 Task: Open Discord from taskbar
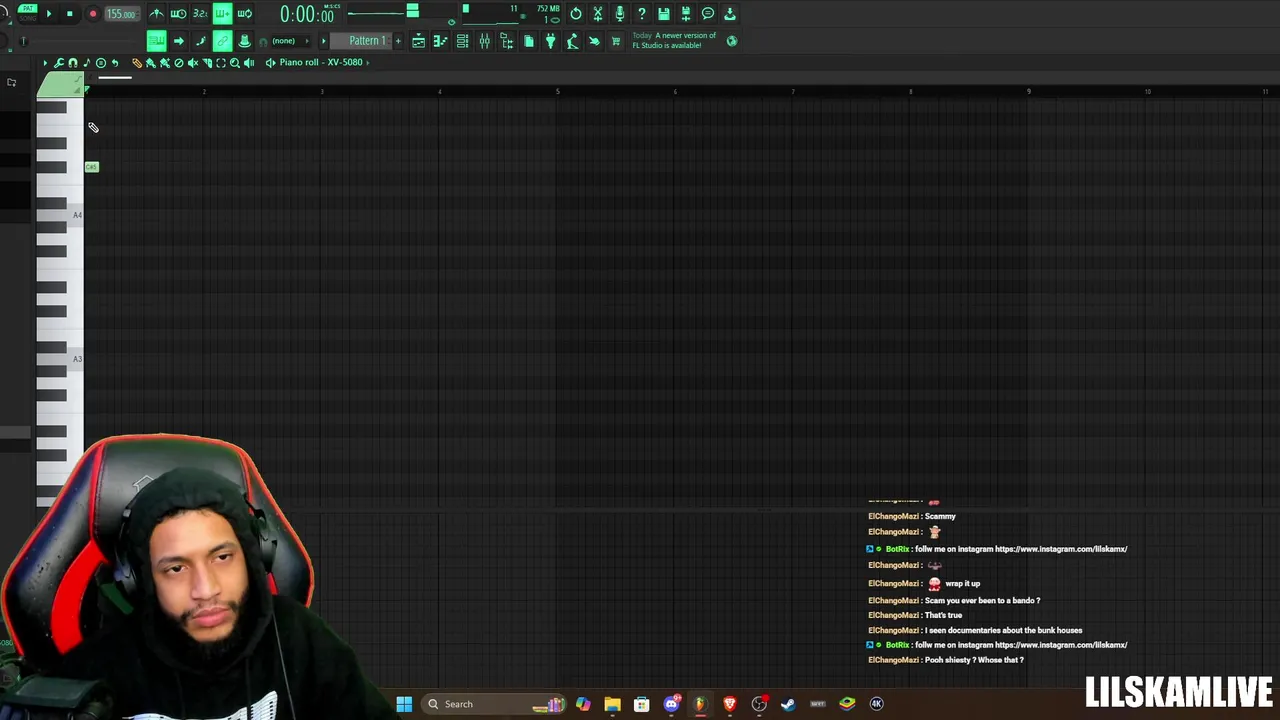[671, 704]
